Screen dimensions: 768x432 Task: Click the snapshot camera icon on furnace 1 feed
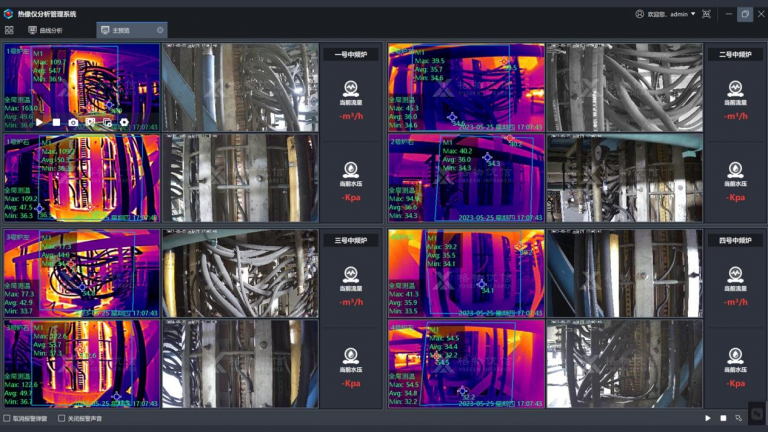[x=73, y=122]
